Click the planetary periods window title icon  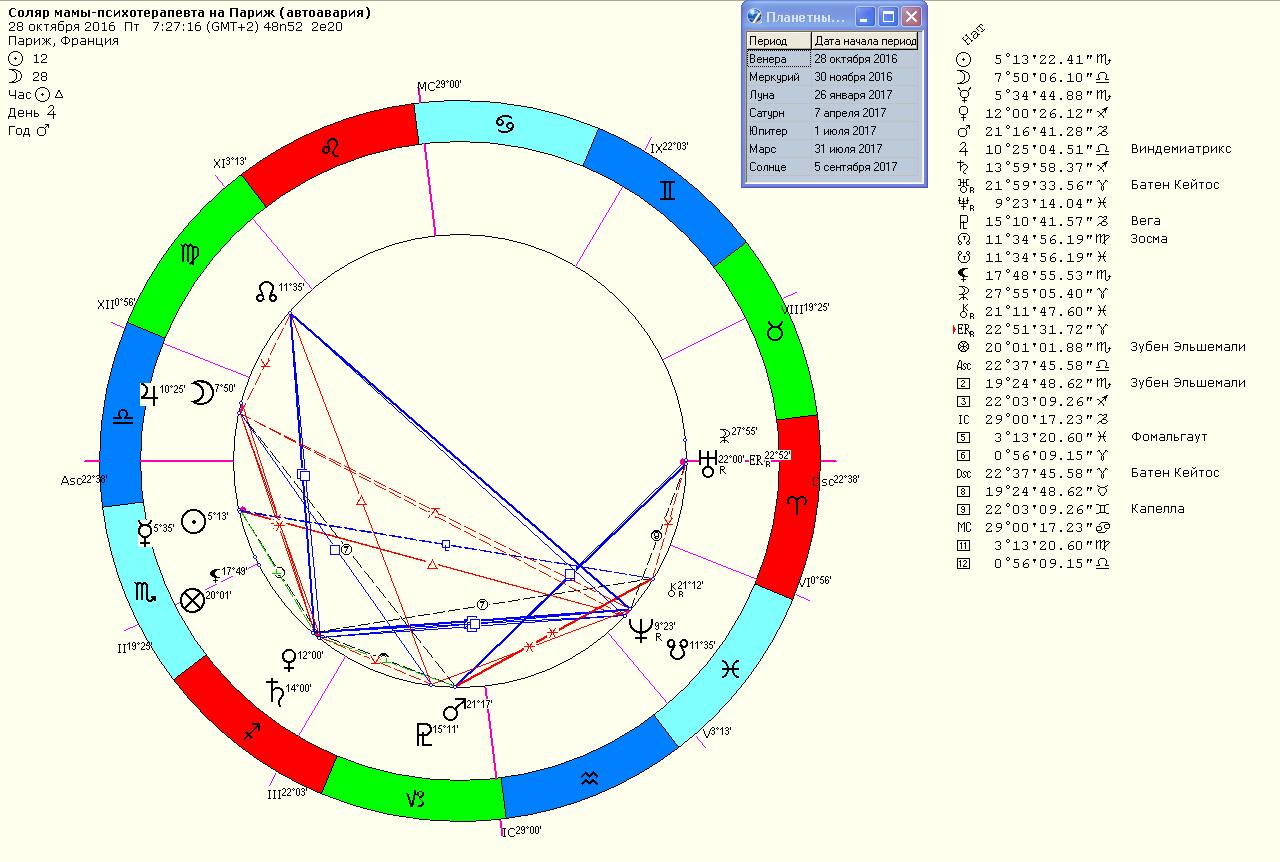coord(756,17)
